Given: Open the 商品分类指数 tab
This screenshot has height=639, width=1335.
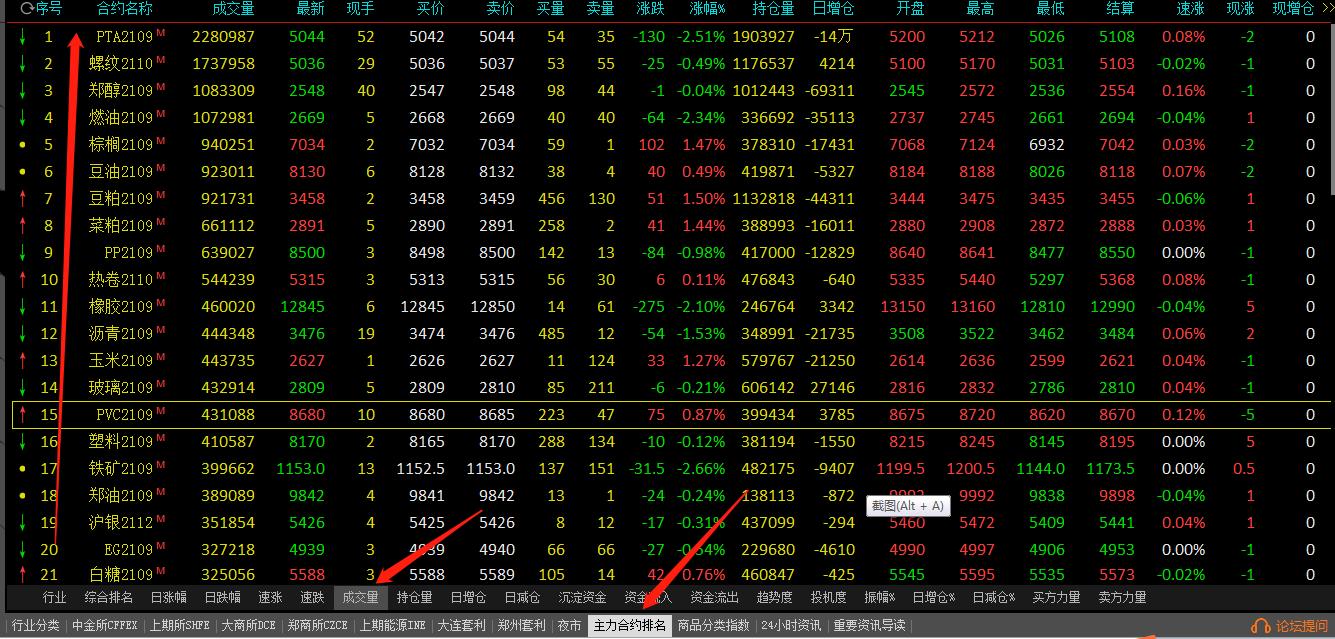Looking at the screenshot, I should coord(713,626).
